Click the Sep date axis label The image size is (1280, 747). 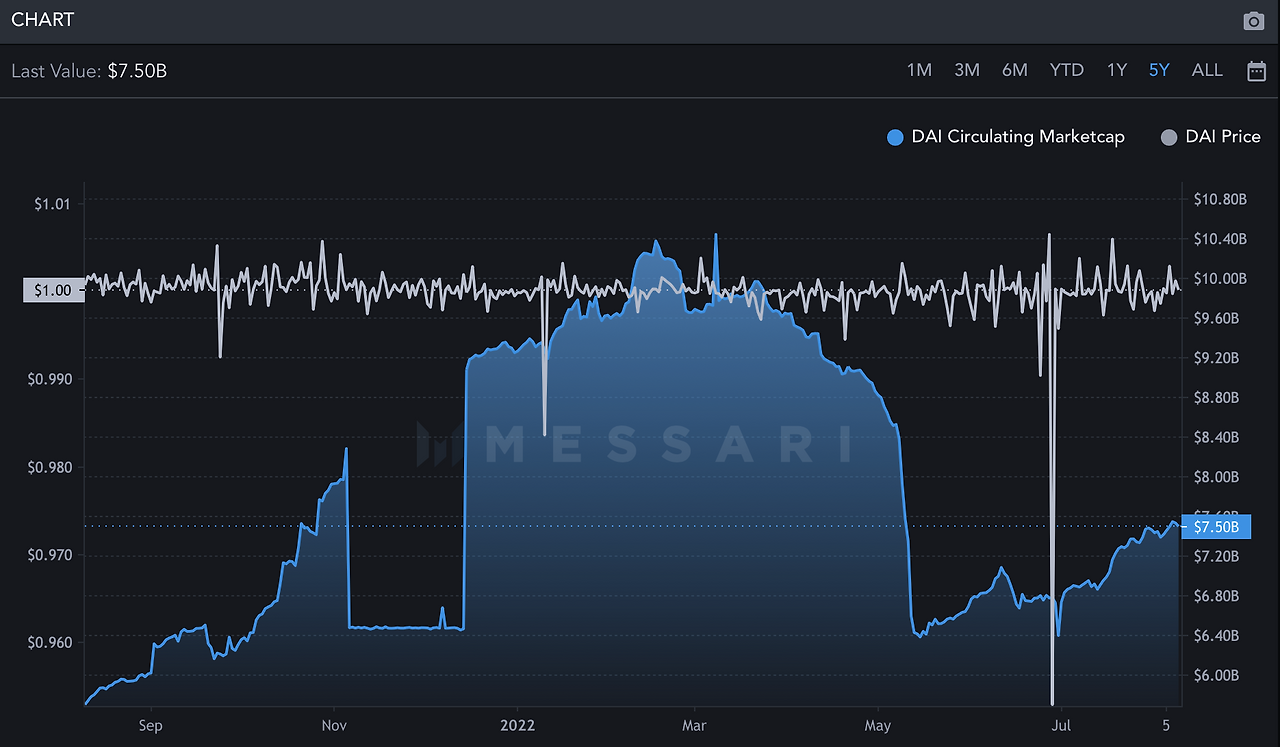(150, 725)
